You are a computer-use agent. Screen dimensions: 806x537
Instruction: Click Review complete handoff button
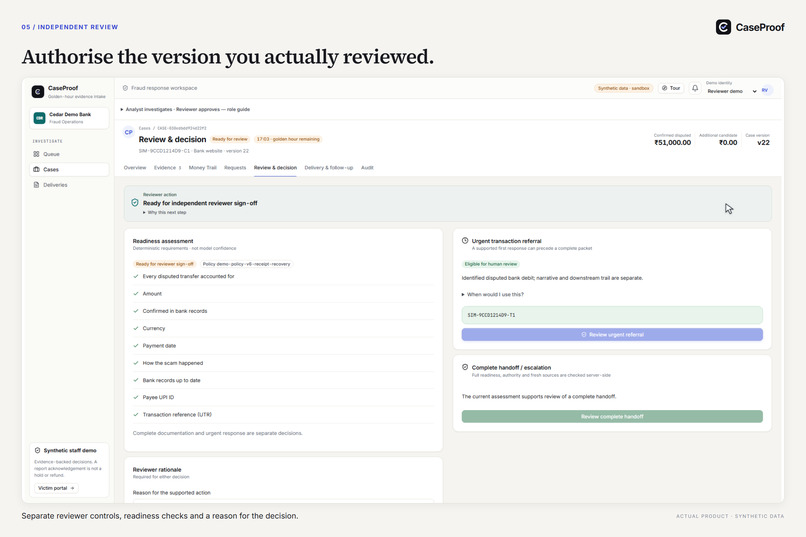[612, 416]
